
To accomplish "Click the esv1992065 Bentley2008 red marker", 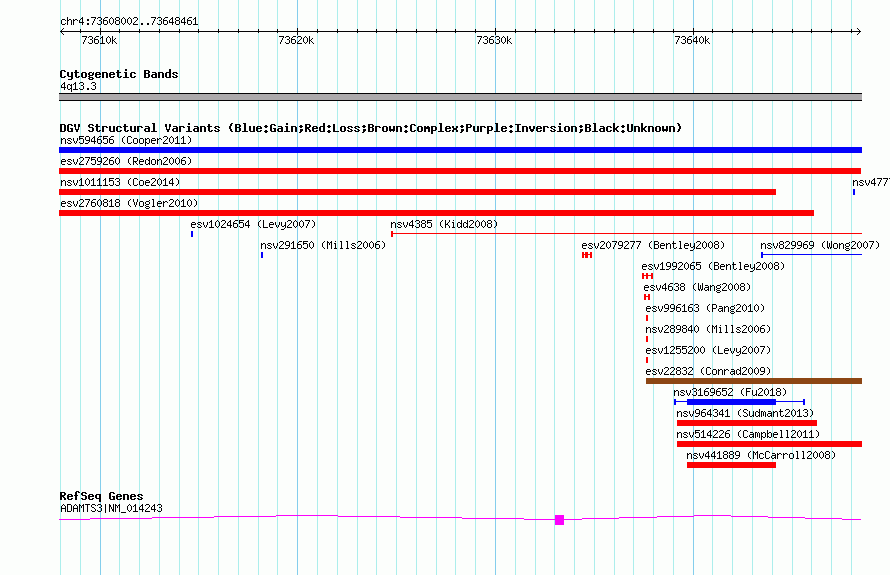I will pyautogui.click(x=647, y=276).
